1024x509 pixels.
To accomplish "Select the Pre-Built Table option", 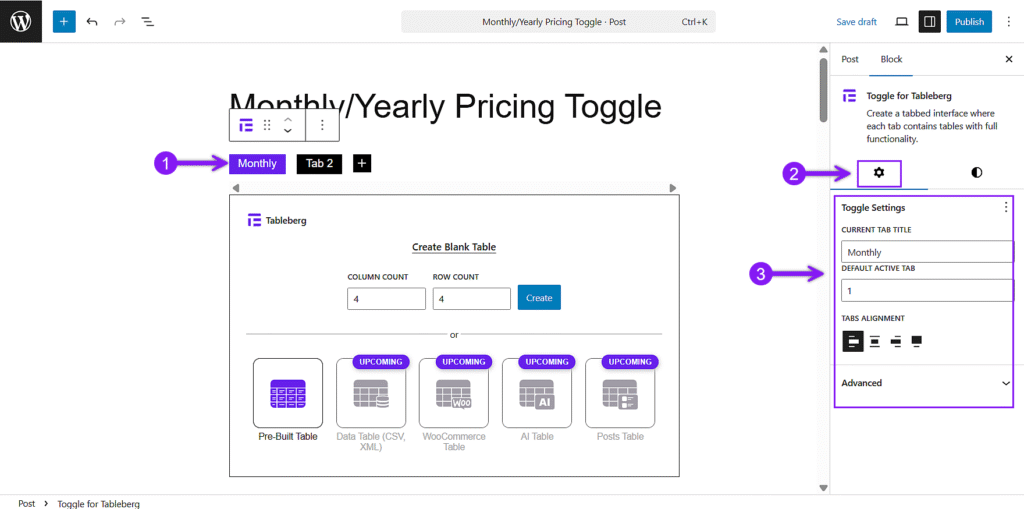I will [x=288, y=400].
